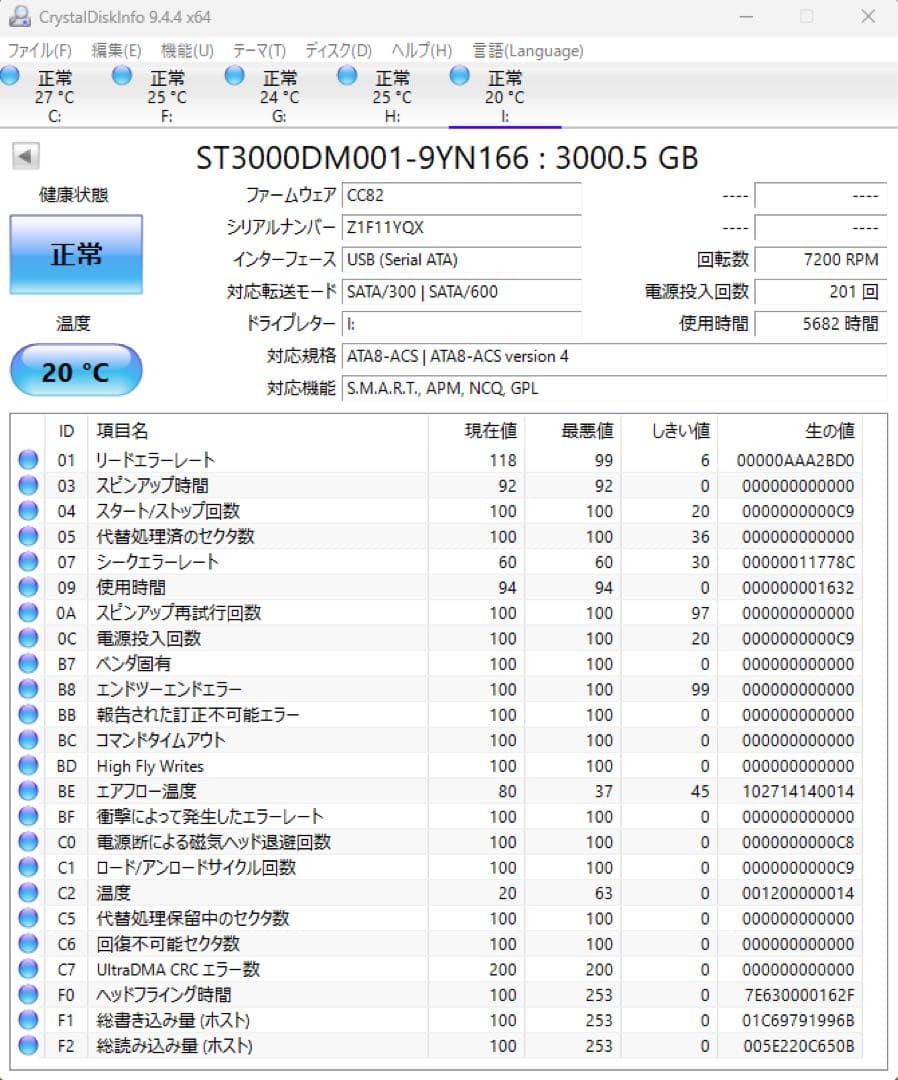
Task: Click the 20 °C temperature button
Action: tap(76, 371)
